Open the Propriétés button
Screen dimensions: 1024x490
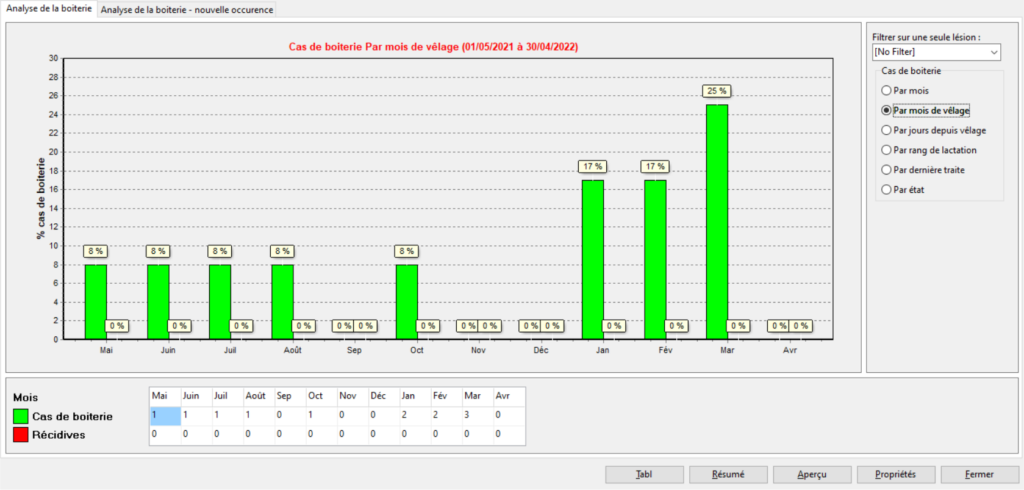click(869, 474)
